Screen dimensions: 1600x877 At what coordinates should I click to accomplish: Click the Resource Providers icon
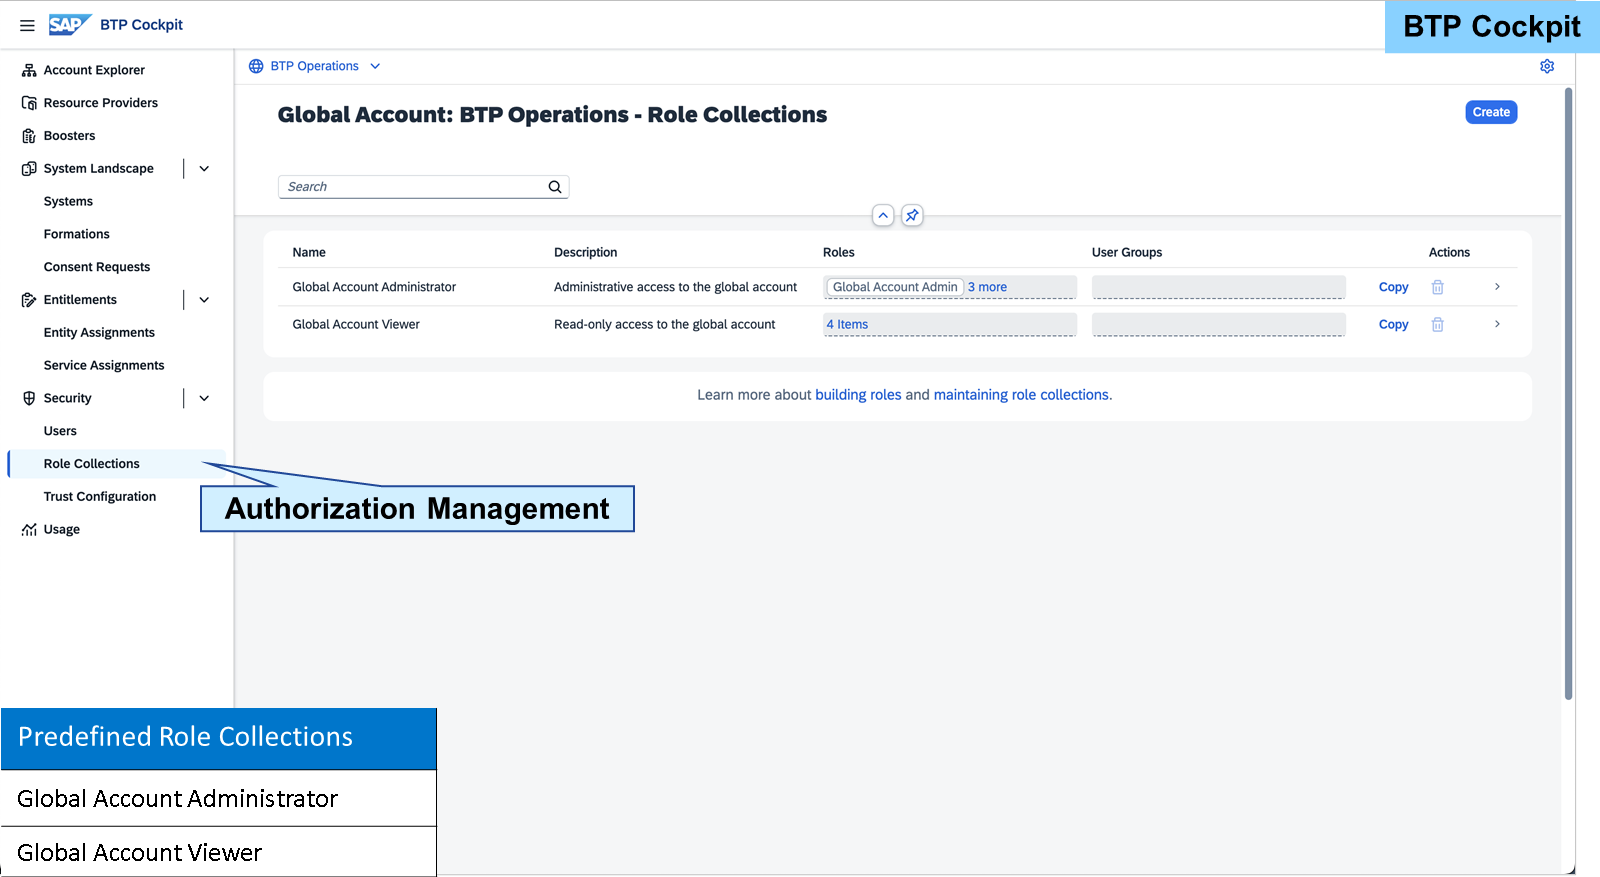29,103
